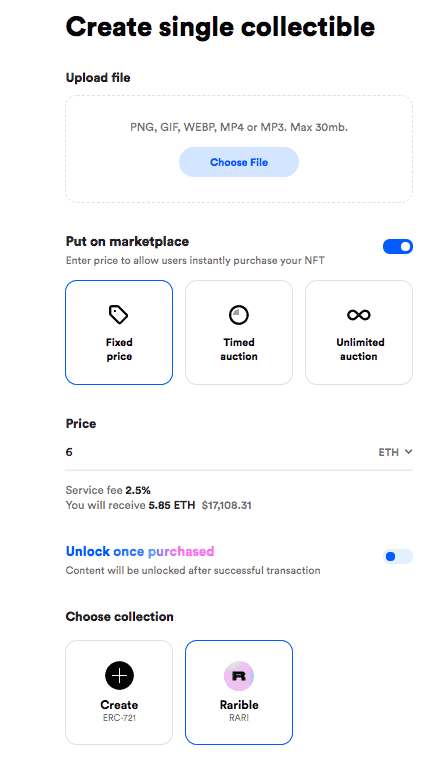Click into the Price input field

(x=218, y=452)
